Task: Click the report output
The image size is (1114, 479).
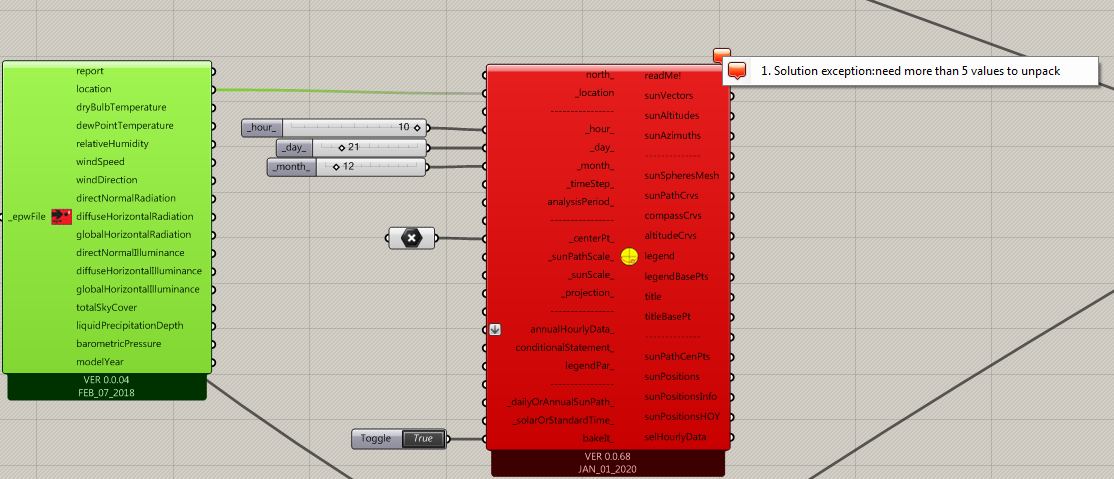Action: [x=90, y=71]
